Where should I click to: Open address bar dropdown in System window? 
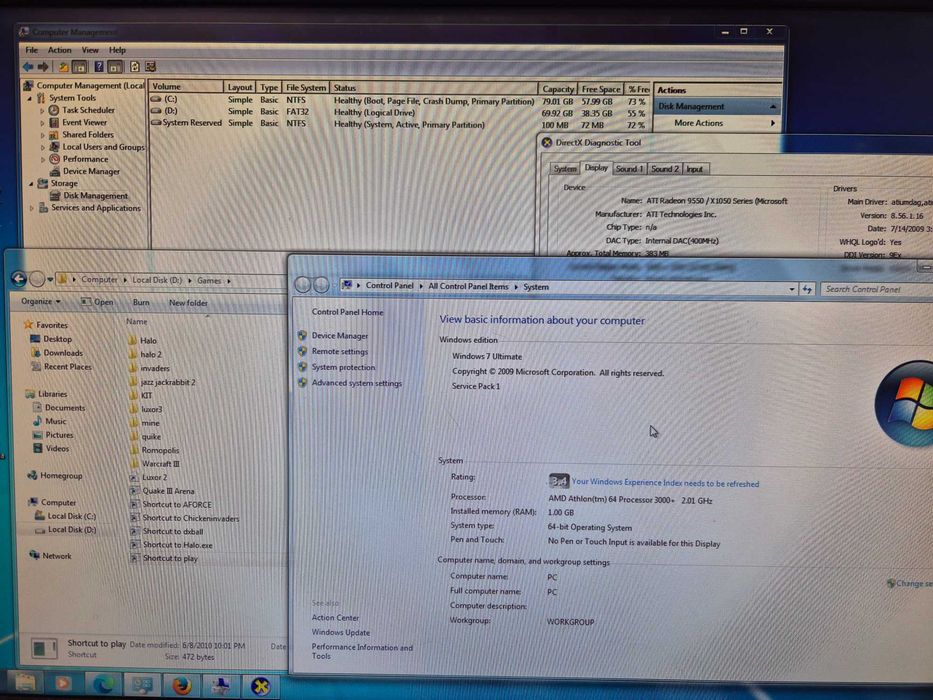point(792,289)
